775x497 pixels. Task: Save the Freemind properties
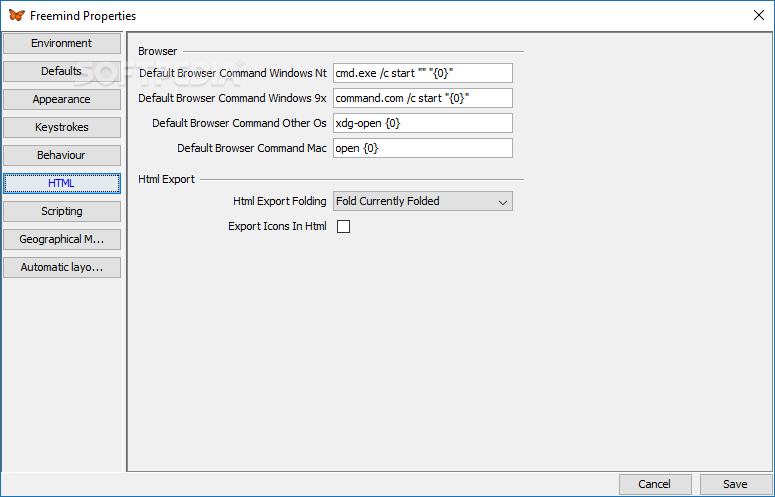735,484
